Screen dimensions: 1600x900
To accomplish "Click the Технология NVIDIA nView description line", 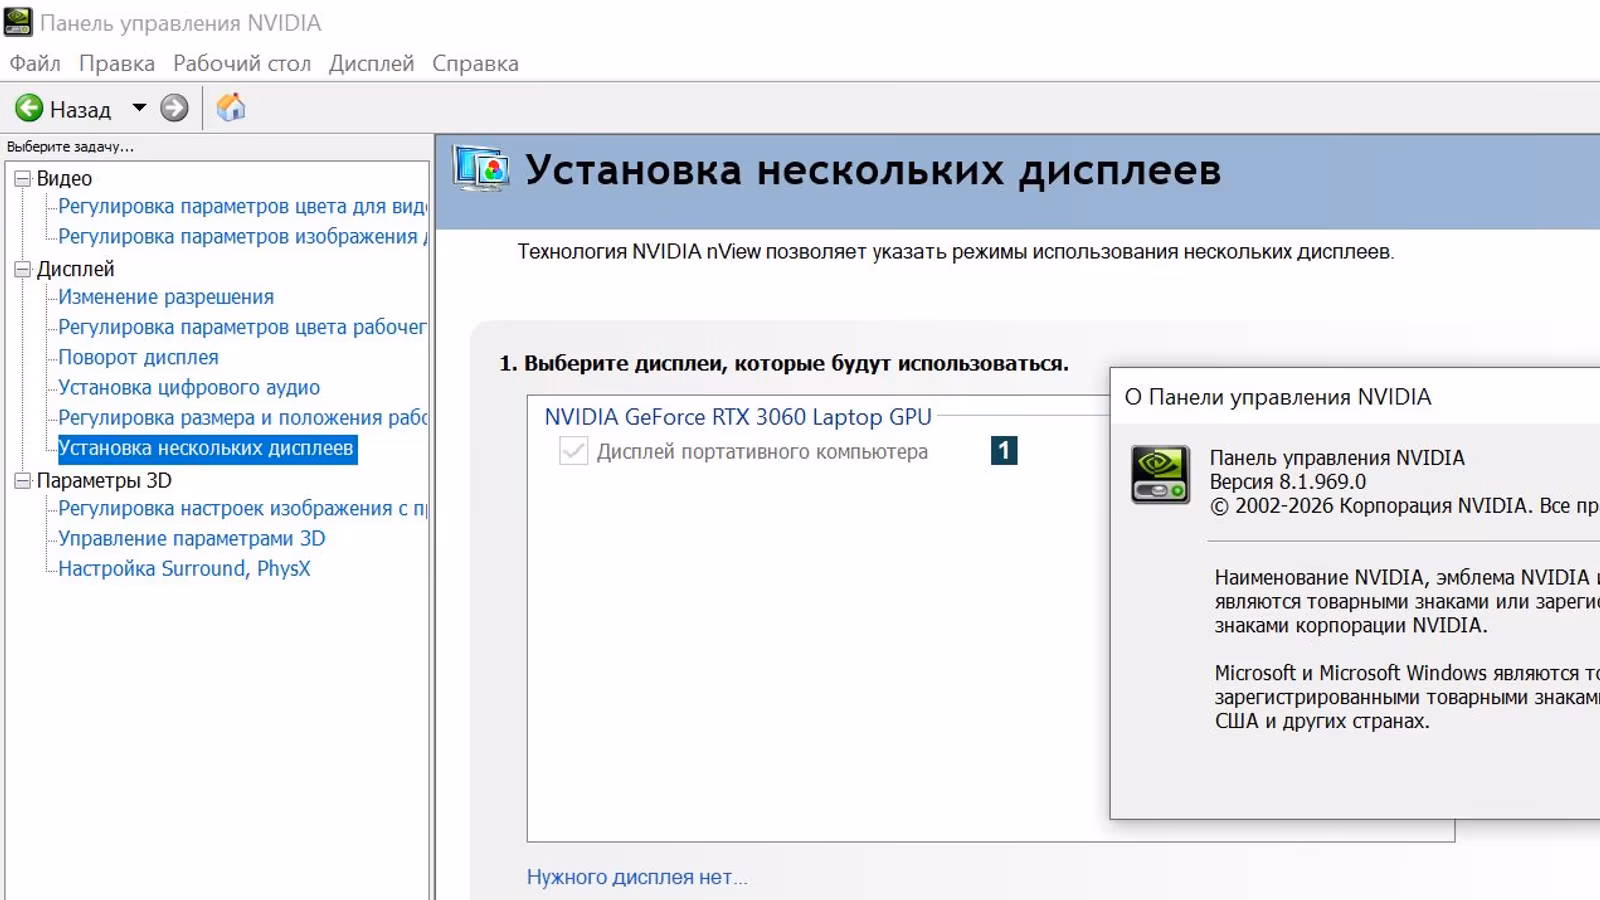I will pos(956,252).
